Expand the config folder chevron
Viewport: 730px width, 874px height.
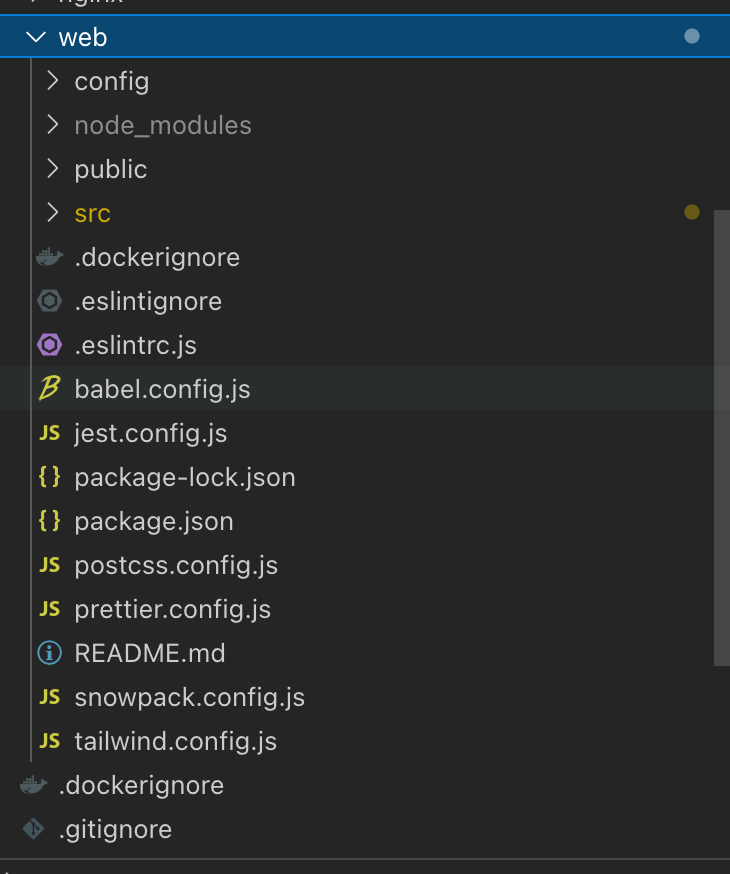(52, 81)
